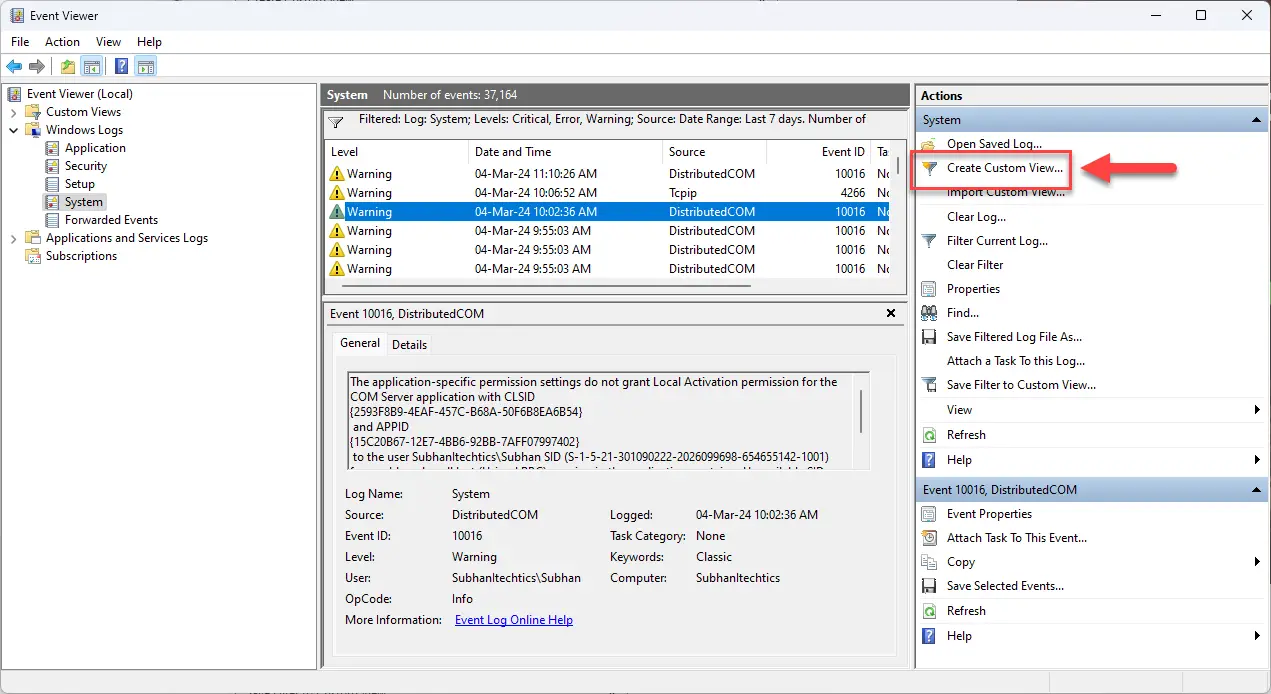Collapse the Windows Logs node
Viewport: 1271px width, 694px height.
pos(13,129)
